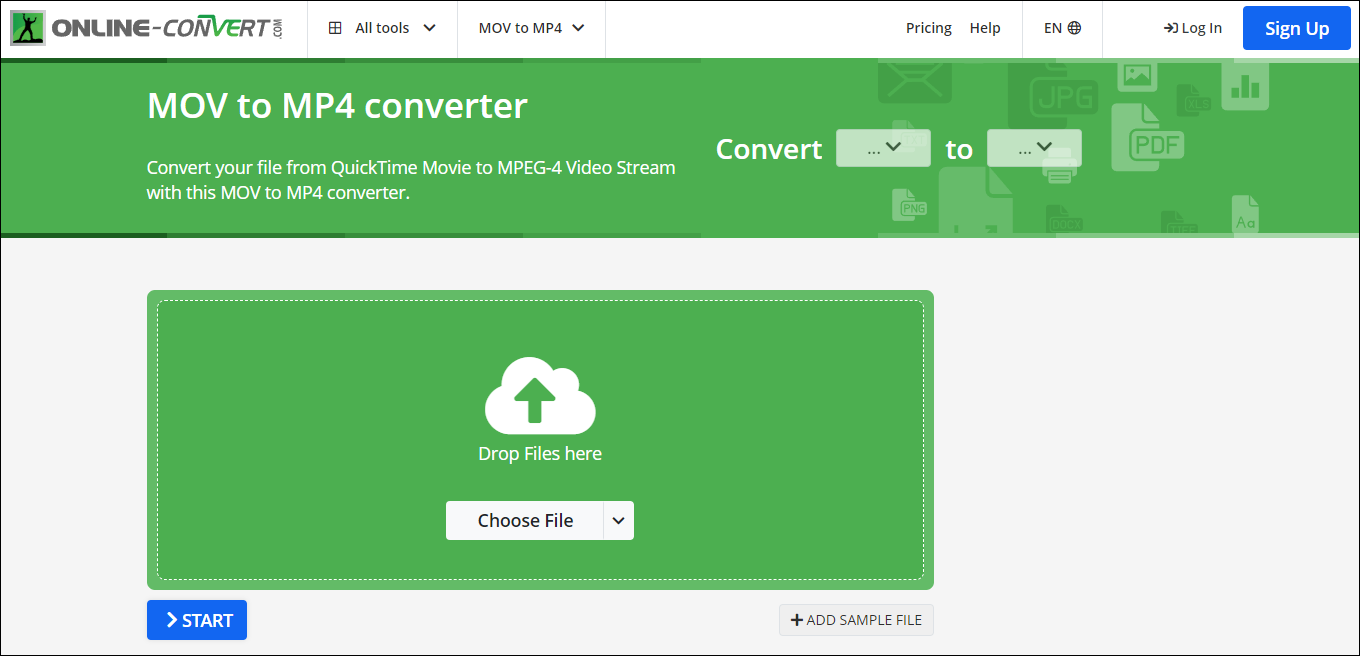The height and width of the screenshot is (656, 1360).
Task: Click the Log In link
Action: 1193,28
